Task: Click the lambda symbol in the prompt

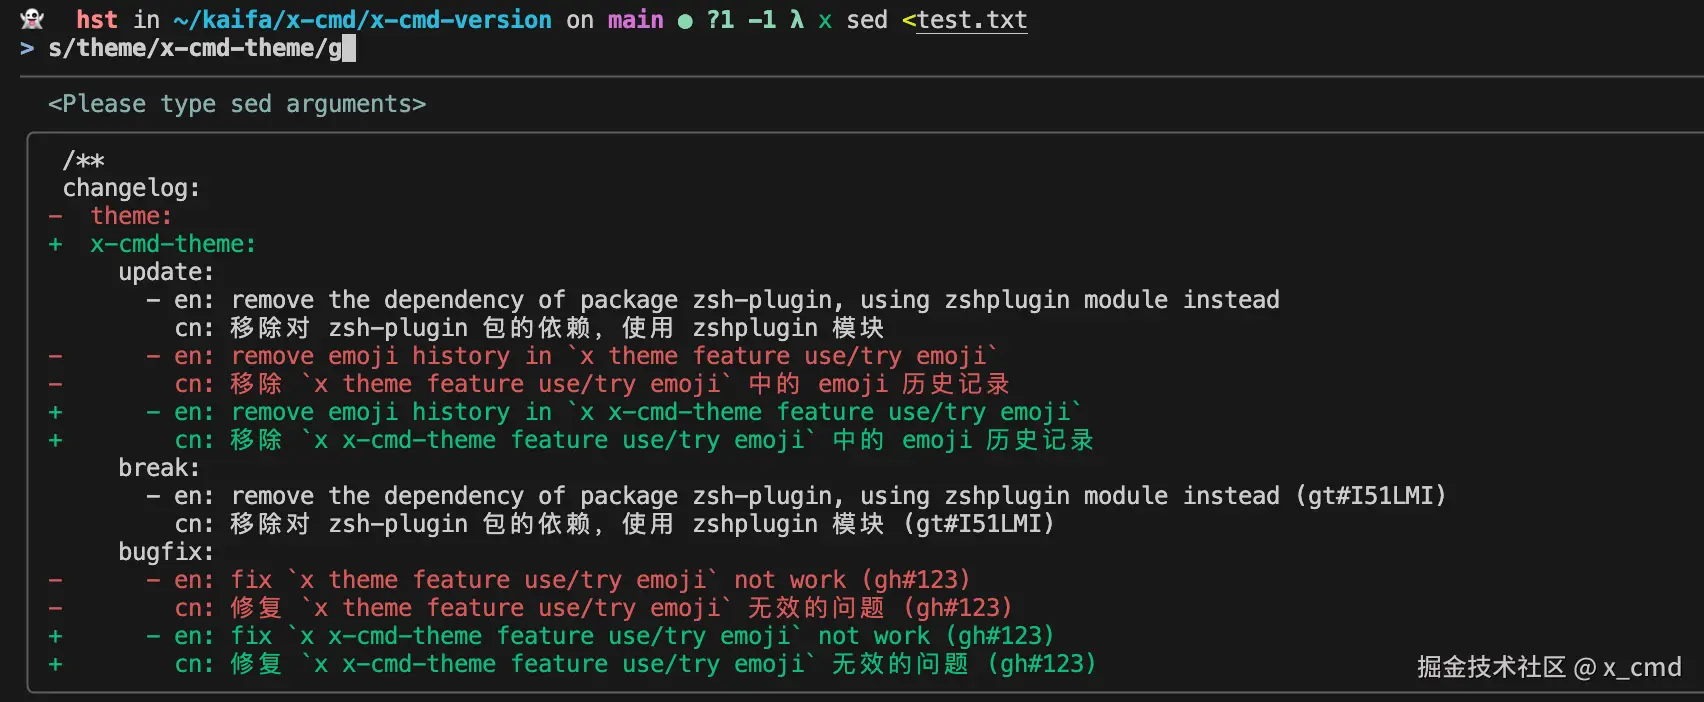Action: click(796, 19)
